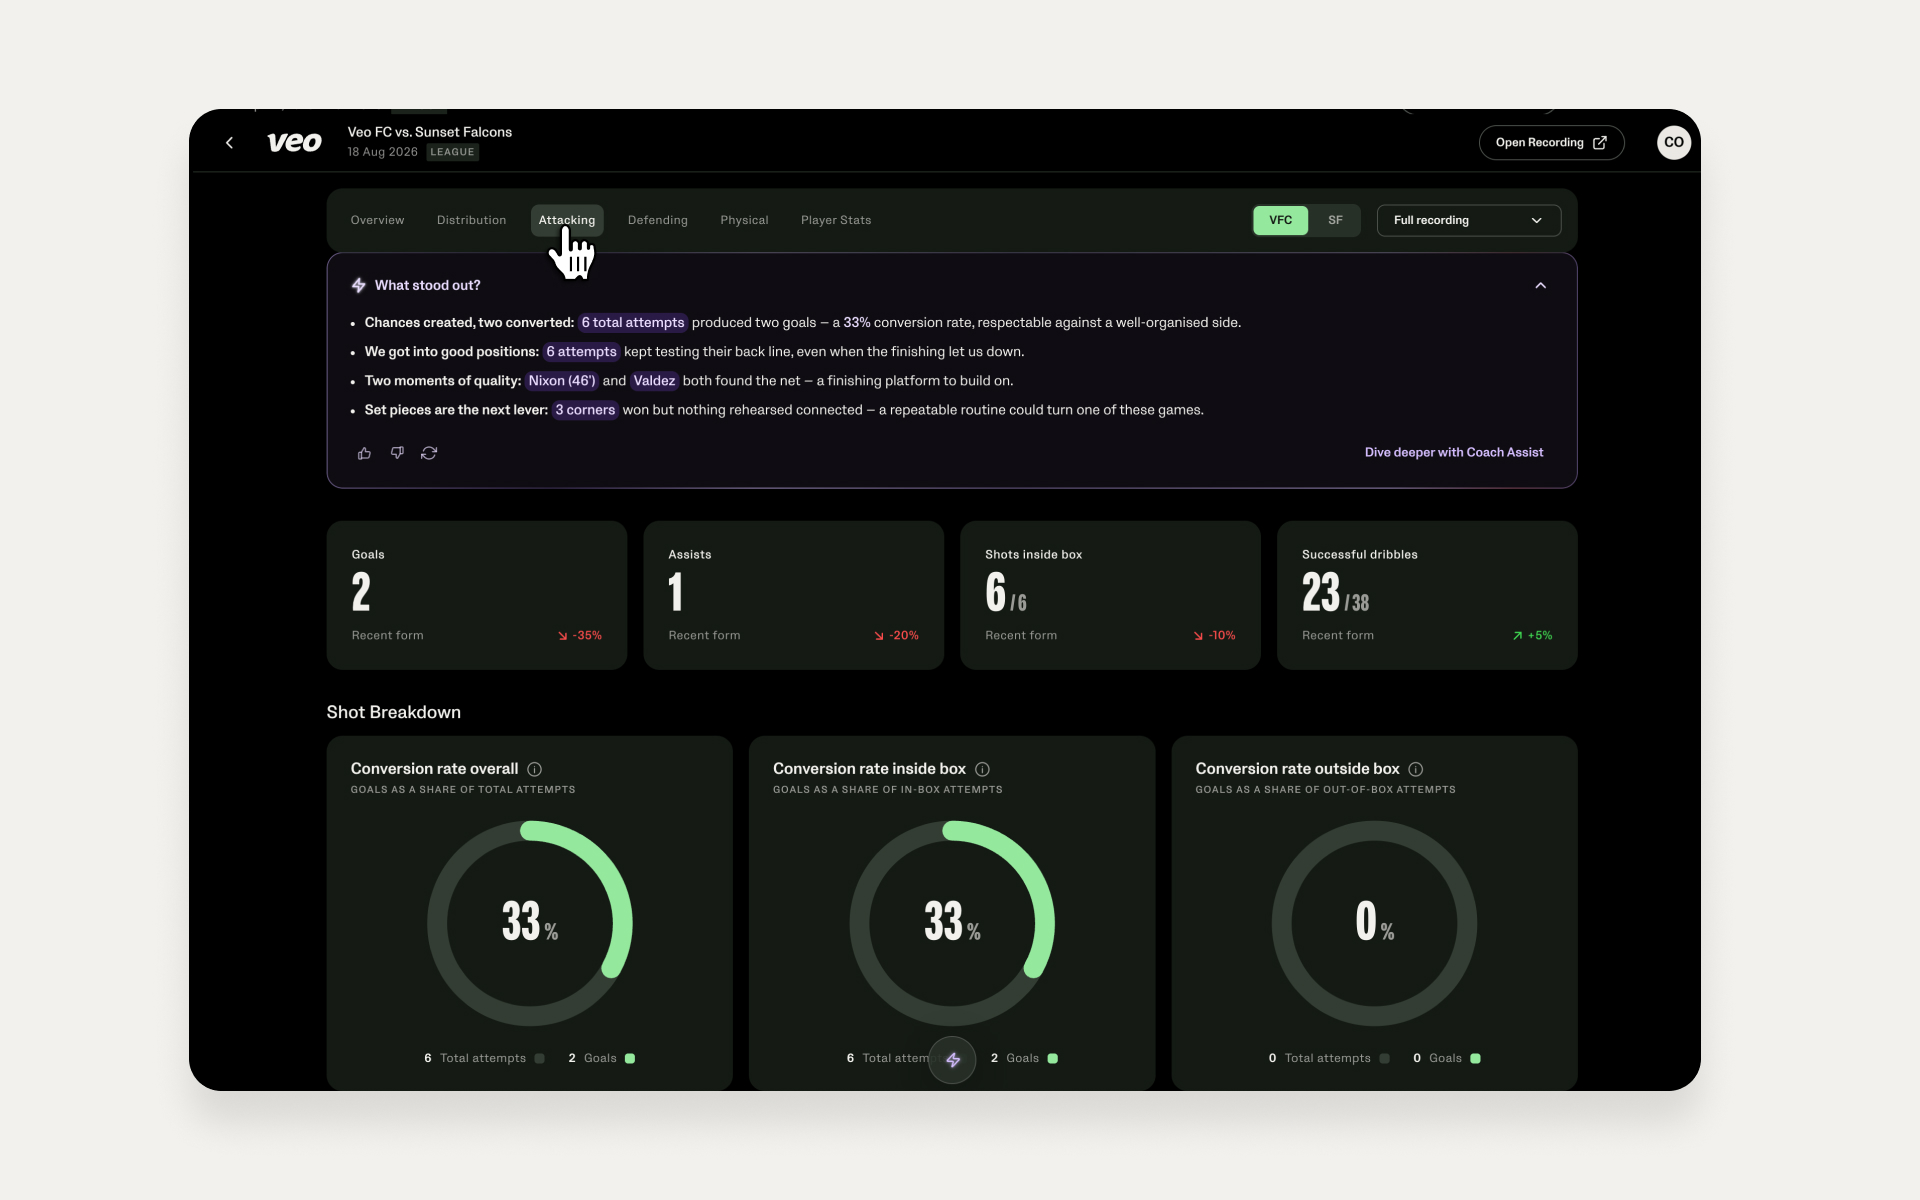Click the Nixon (46') highlight
The height and width of the screenshot is (1200, 1920).
click(562, 381)
